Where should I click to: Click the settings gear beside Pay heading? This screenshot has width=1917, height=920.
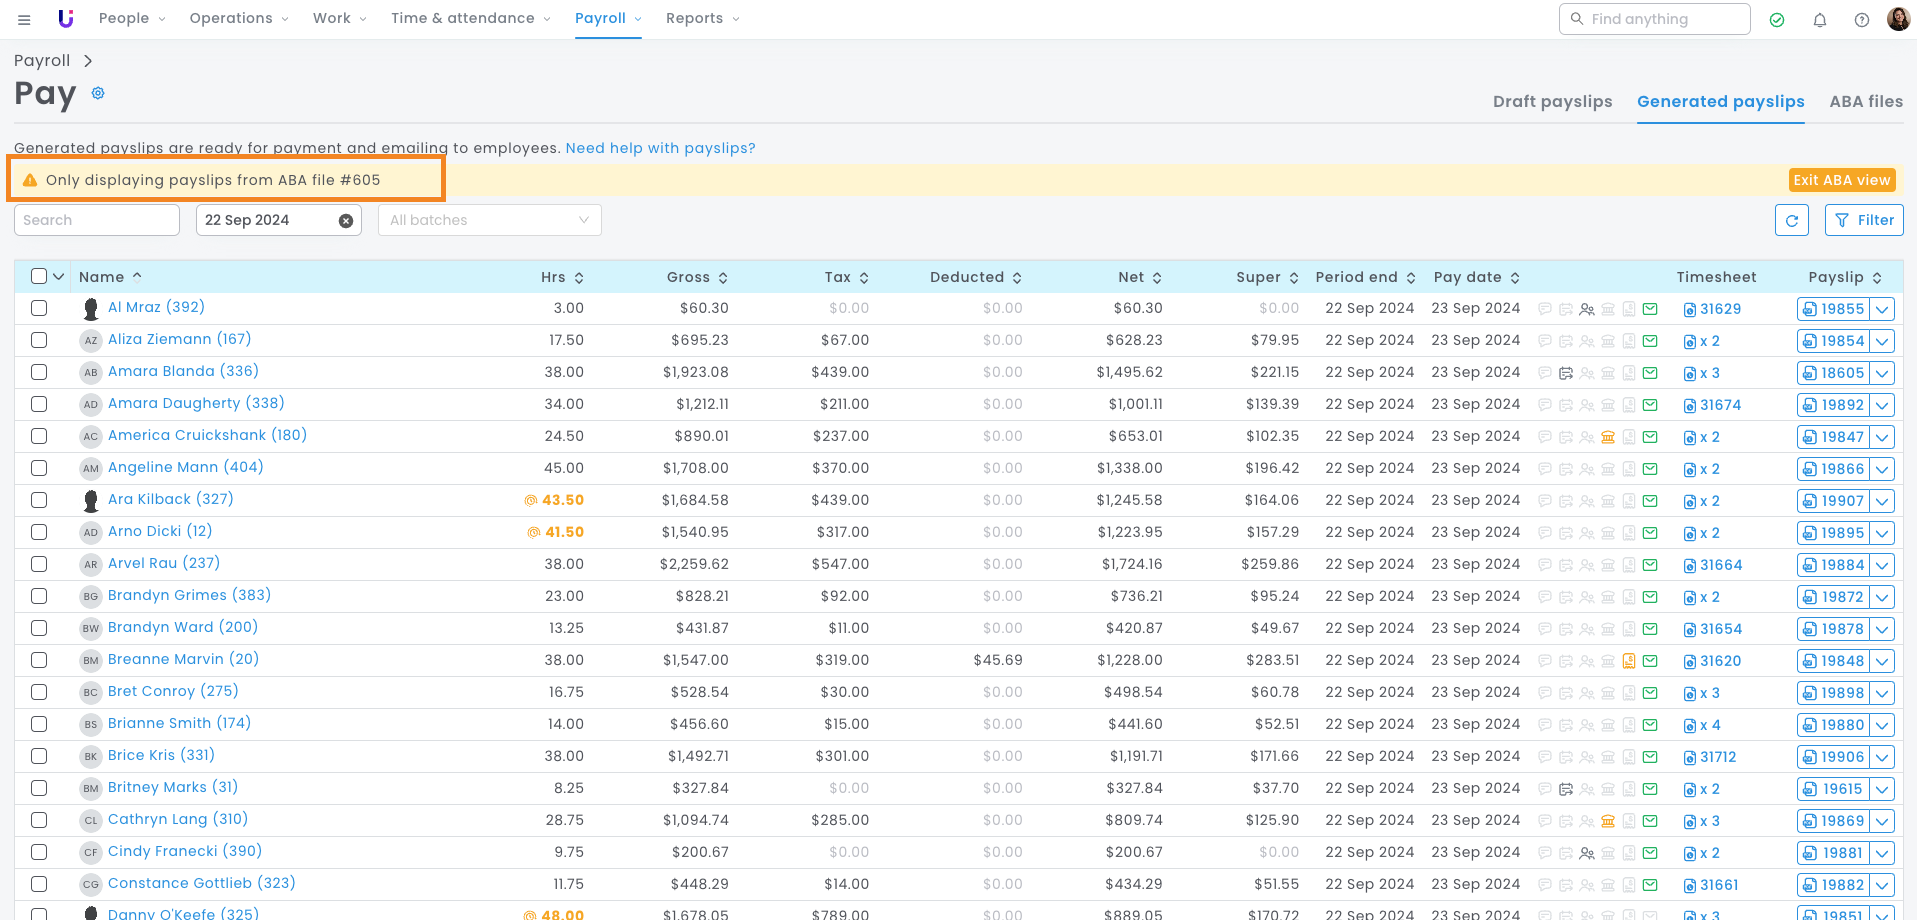[x=98, y=93]
